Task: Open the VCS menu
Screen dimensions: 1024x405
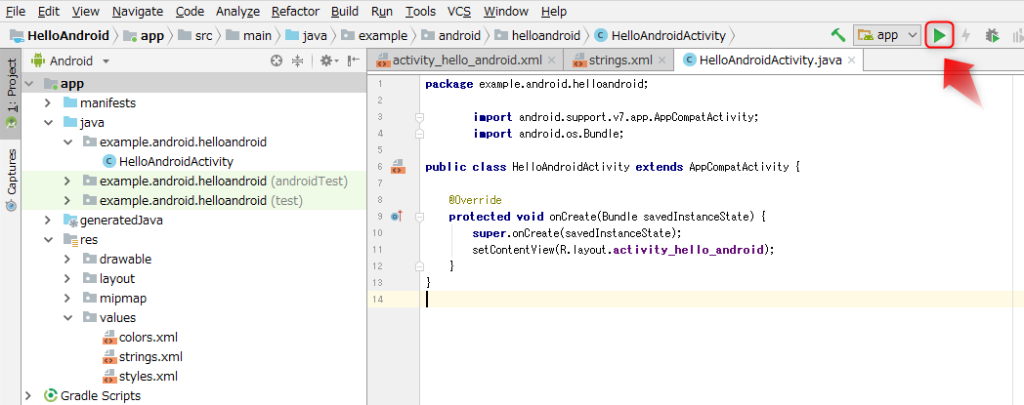Action: tap(460, 11)
